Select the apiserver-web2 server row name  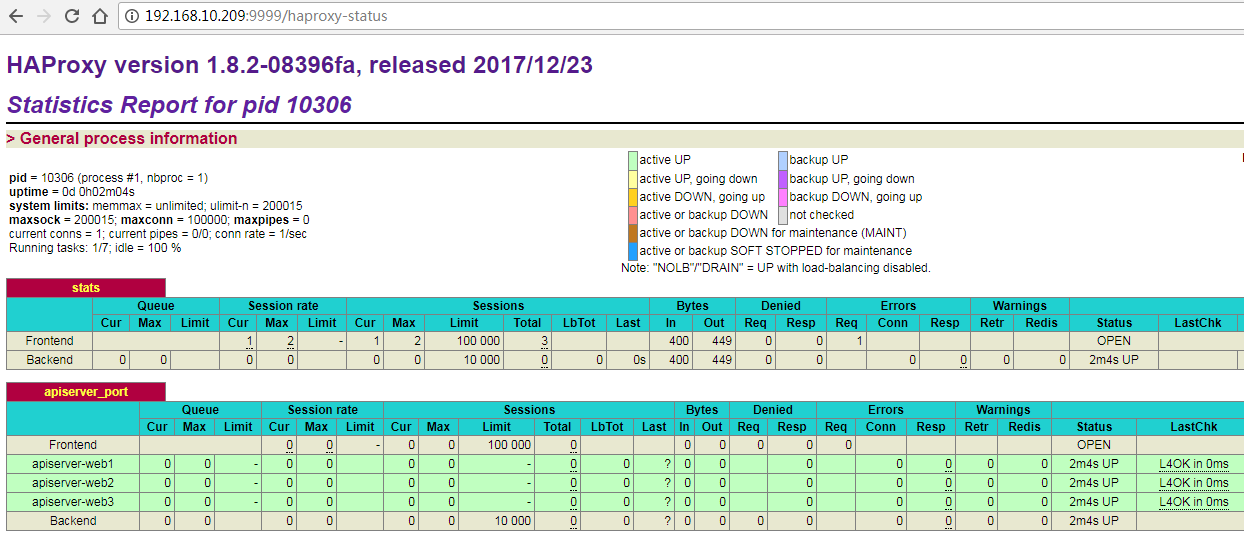tap(73, 483)
